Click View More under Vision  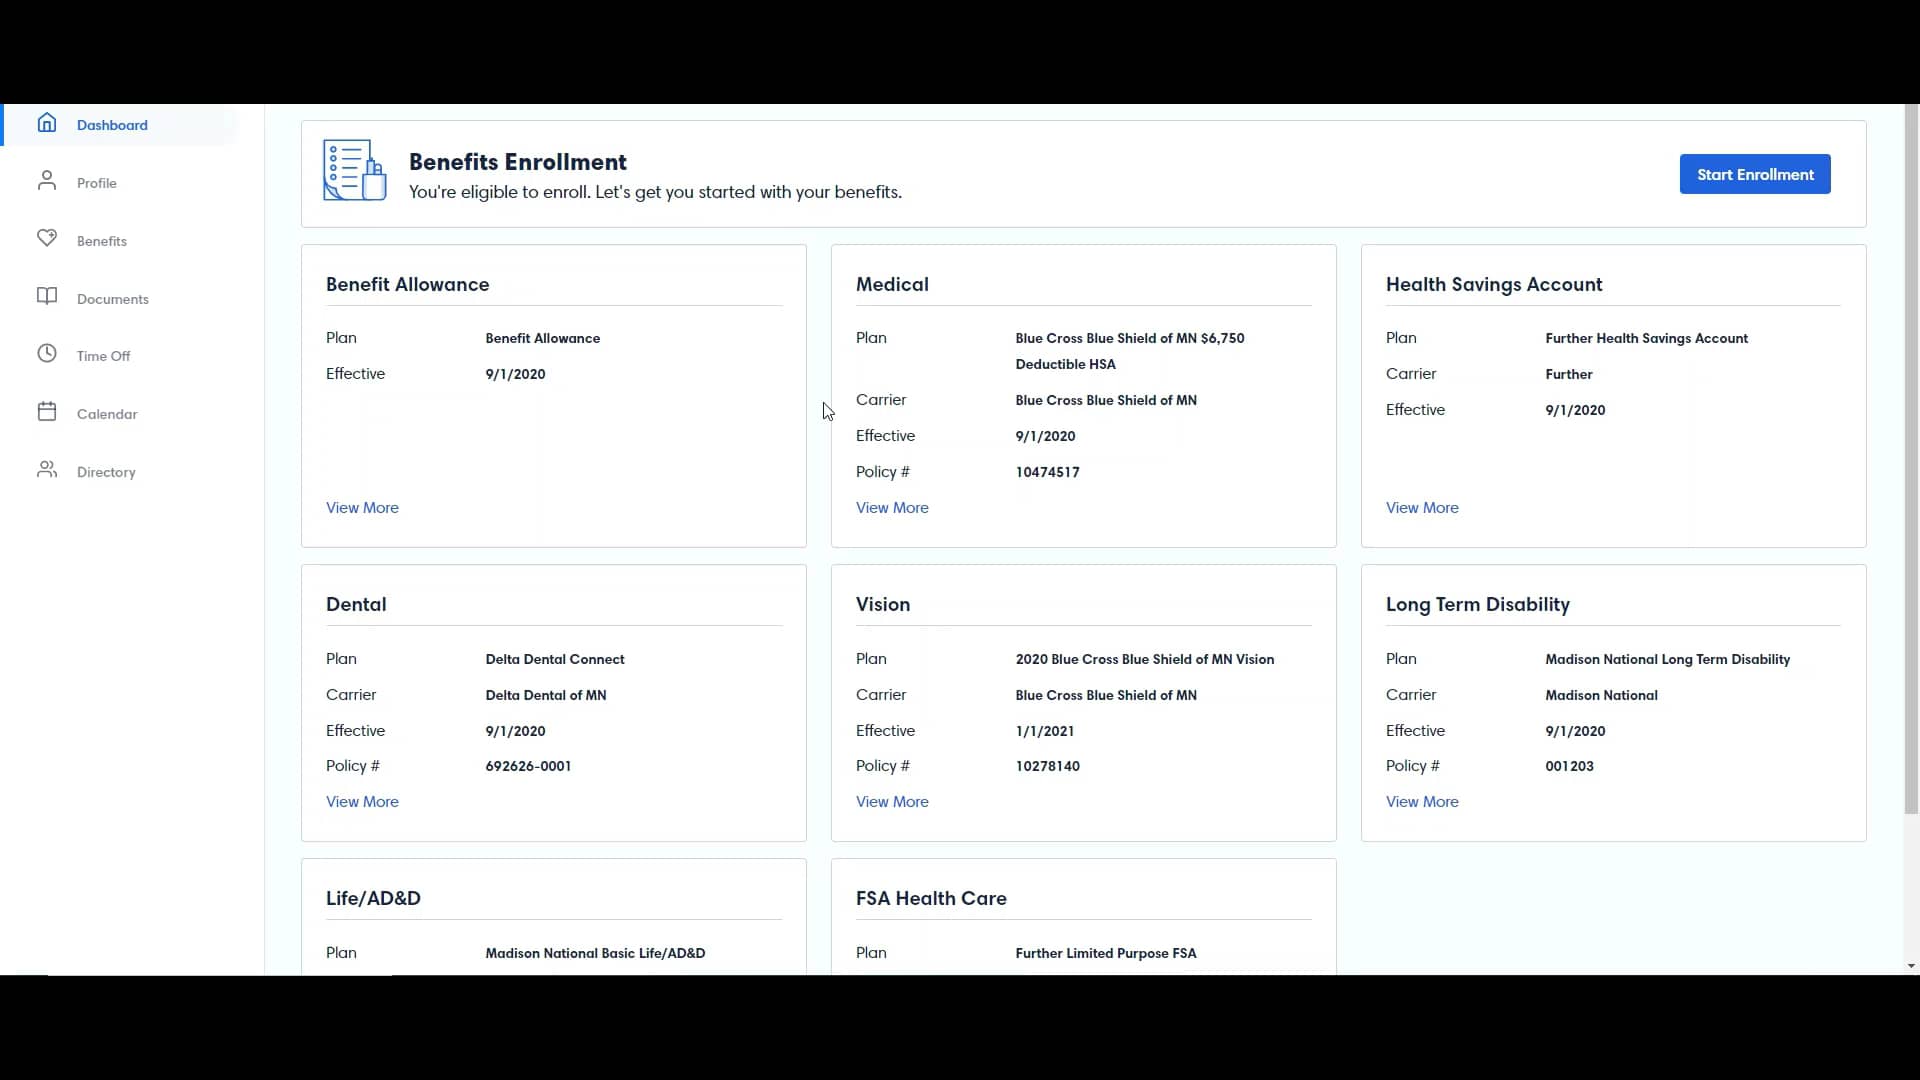point(892,801)
